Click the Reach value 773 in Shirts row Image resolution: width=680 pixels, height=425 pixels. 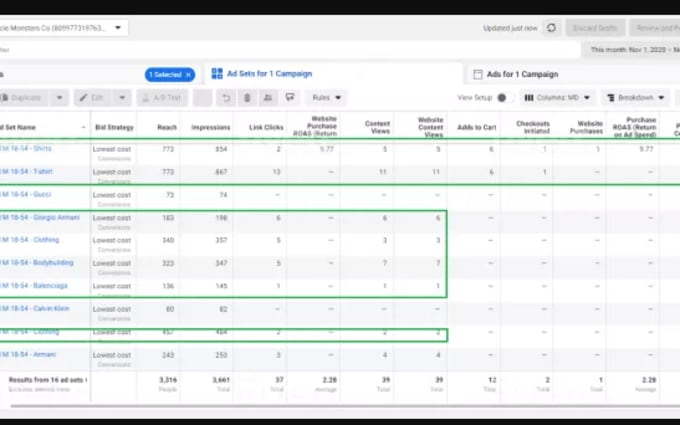[168, 149]
